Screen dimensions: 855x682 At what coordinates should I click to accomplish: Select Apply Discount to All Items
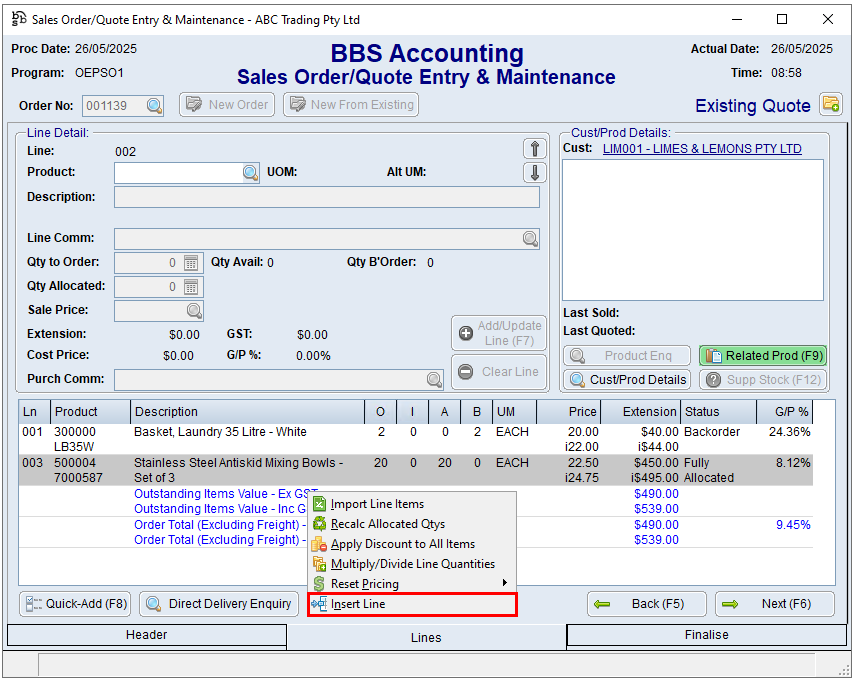coord(402,544)
